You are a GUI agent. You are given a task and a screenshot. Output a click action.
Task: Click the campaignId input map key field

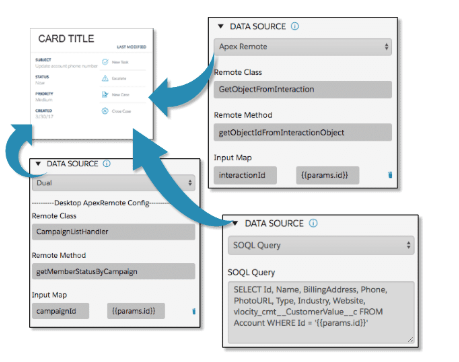[x=61, y=311]
